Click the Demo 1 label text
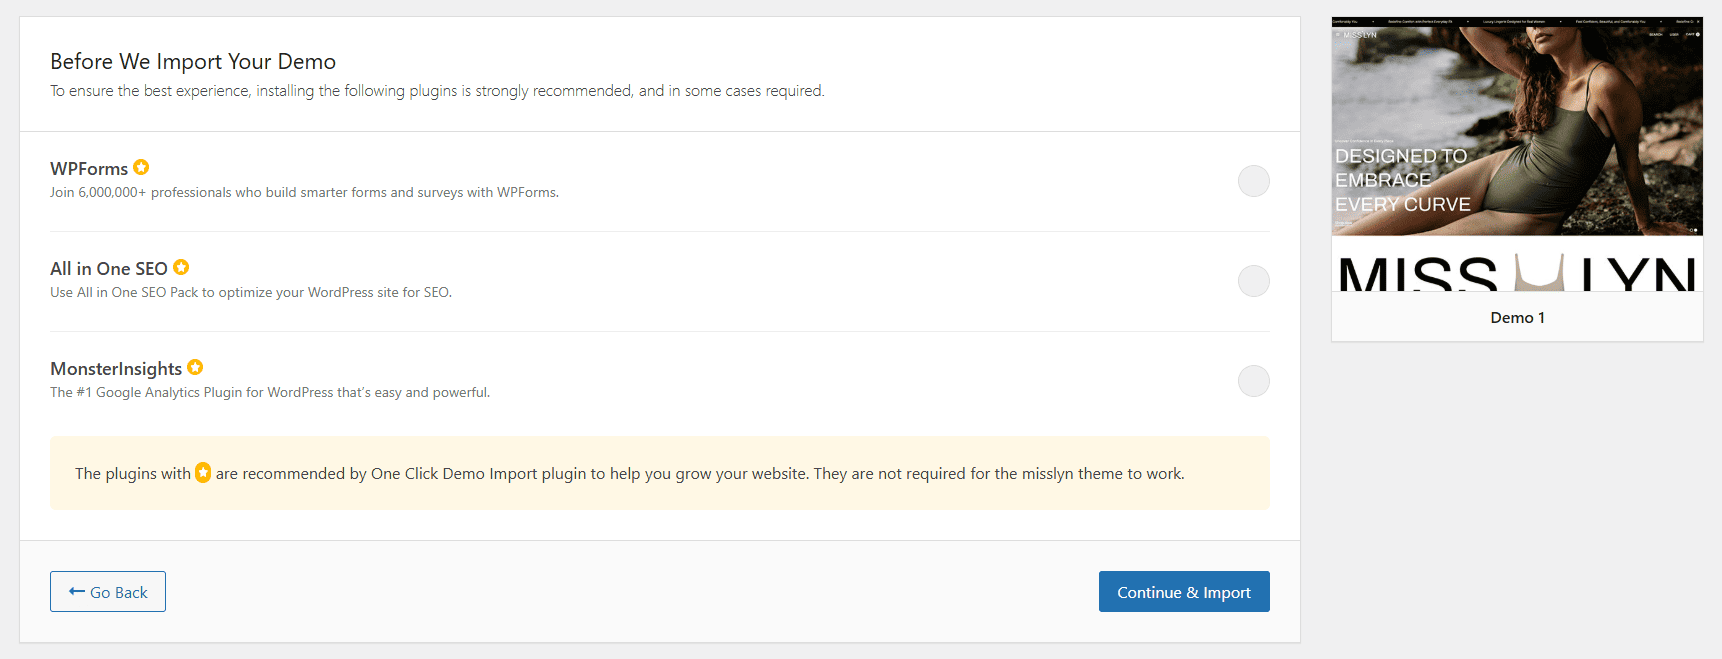Image resolution: width=1722 pixels, height=659 pixels. pyautogui.click(x=1517, y=317)
